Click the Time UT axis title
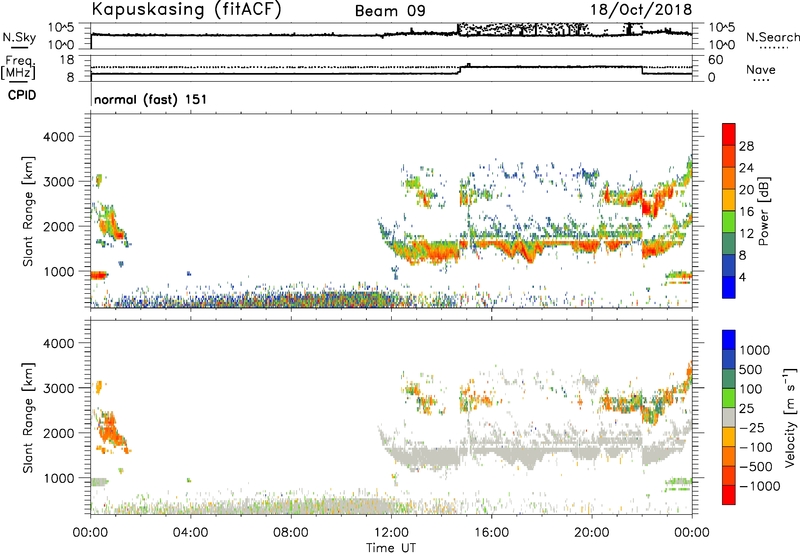Image resolution: width=800 pixels, height=554 pixels. tap(391, 547)
